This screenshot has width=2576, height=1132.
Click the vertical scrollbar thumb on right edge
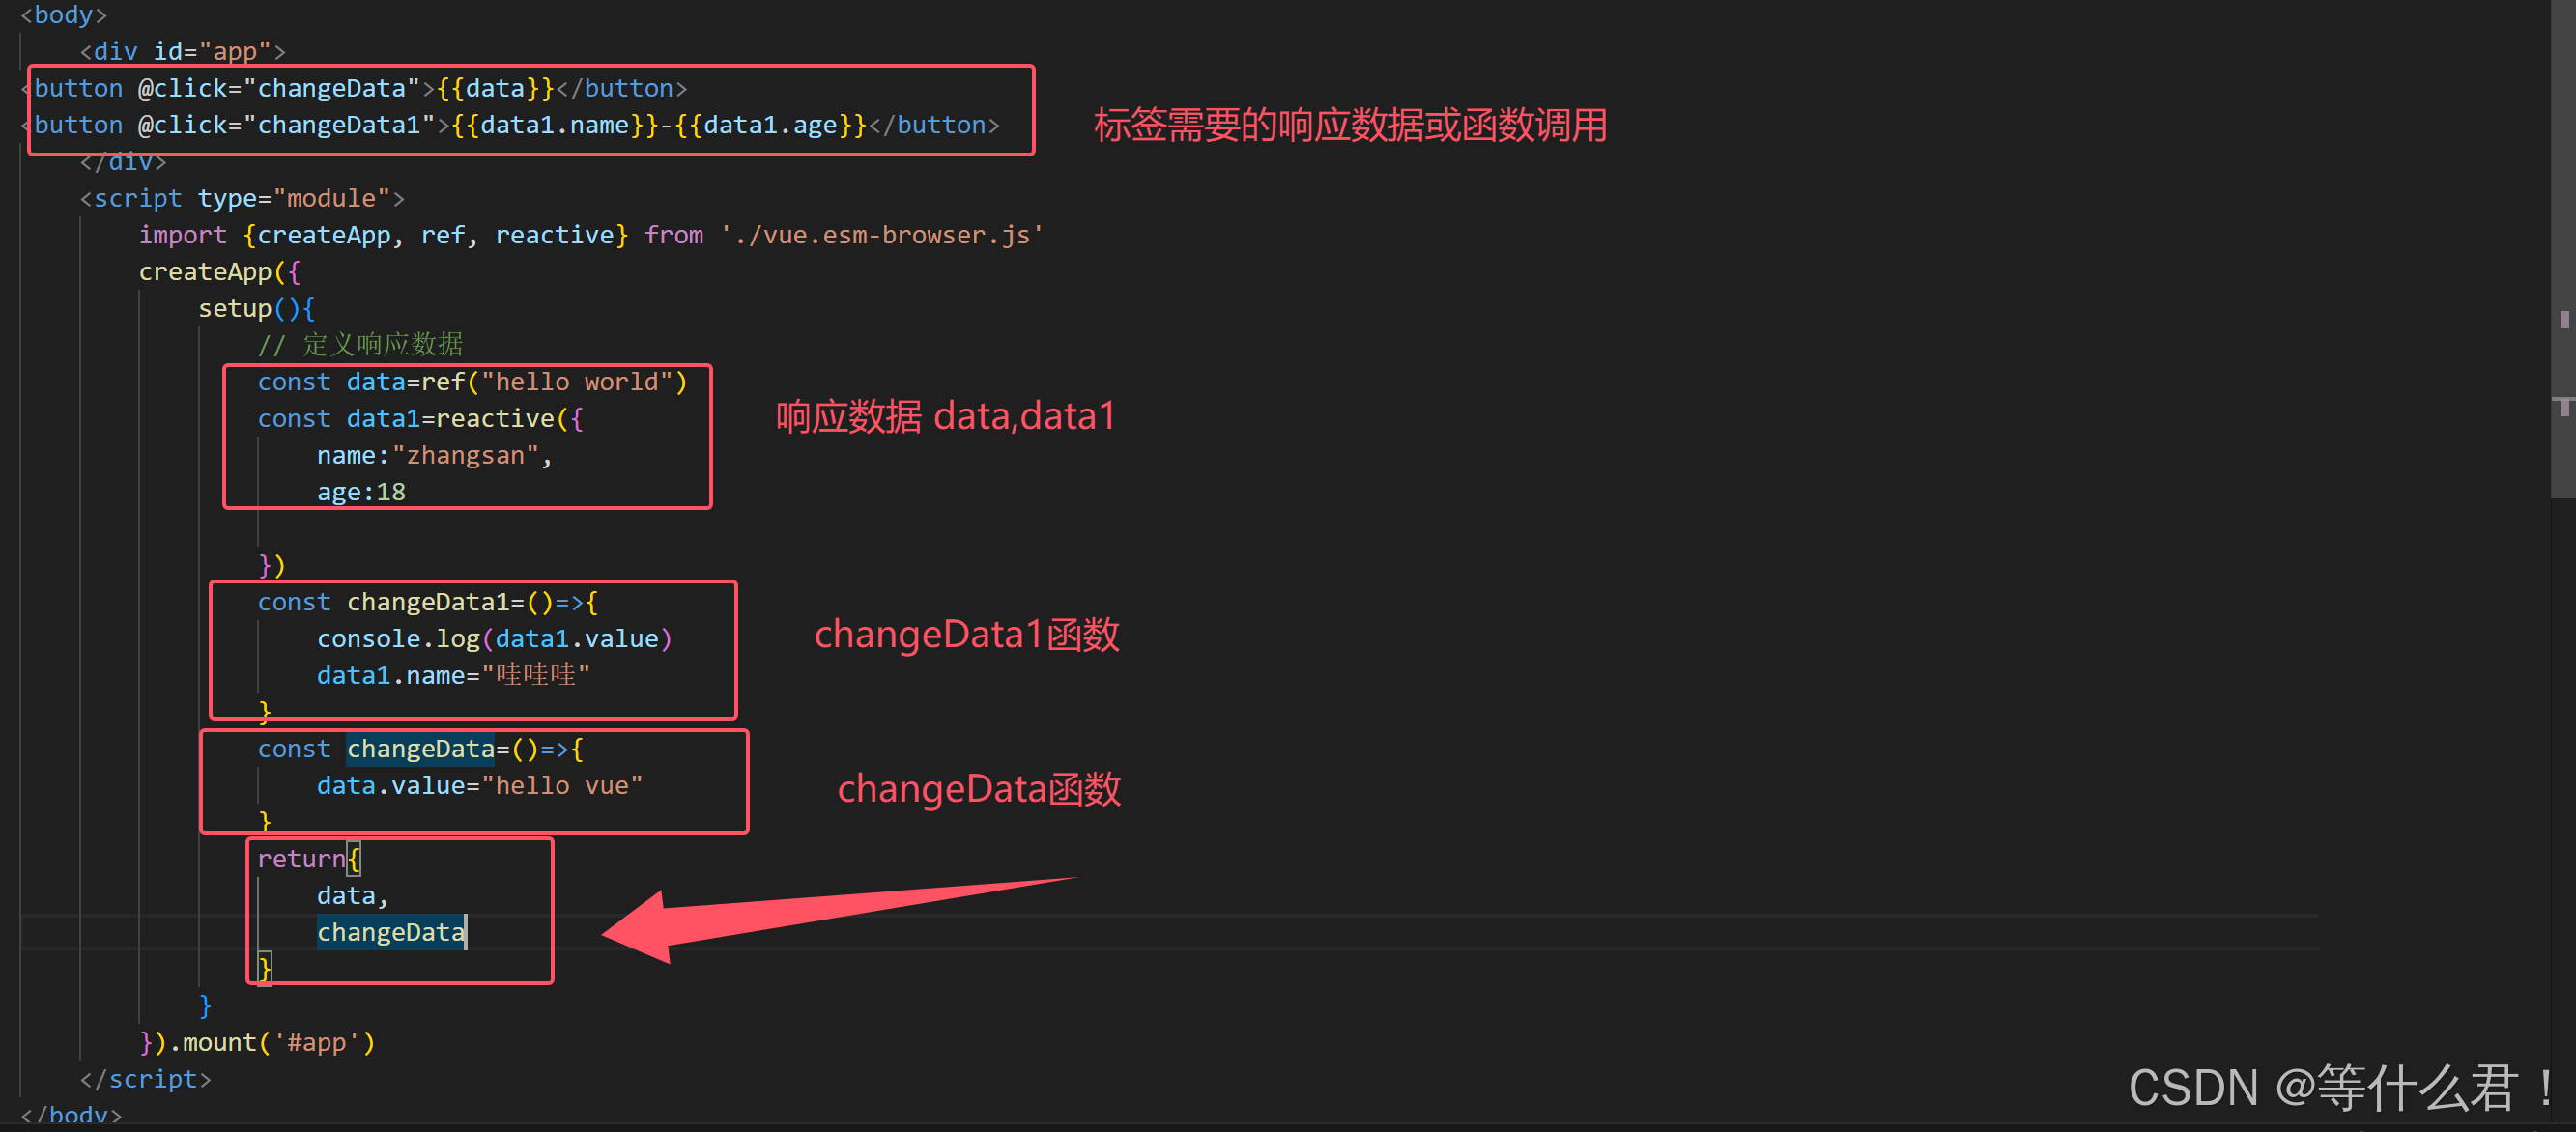pyautogui.click(x=2562, y=250)
